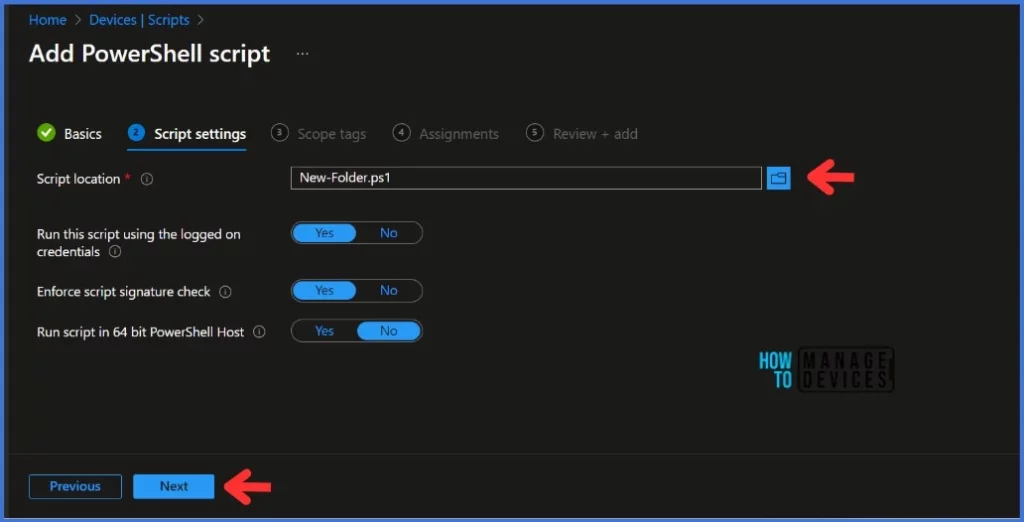The image size is (1024, 522).
Task: Open the Assignments step
Action: pyautogui.click(x=446, y=134)
